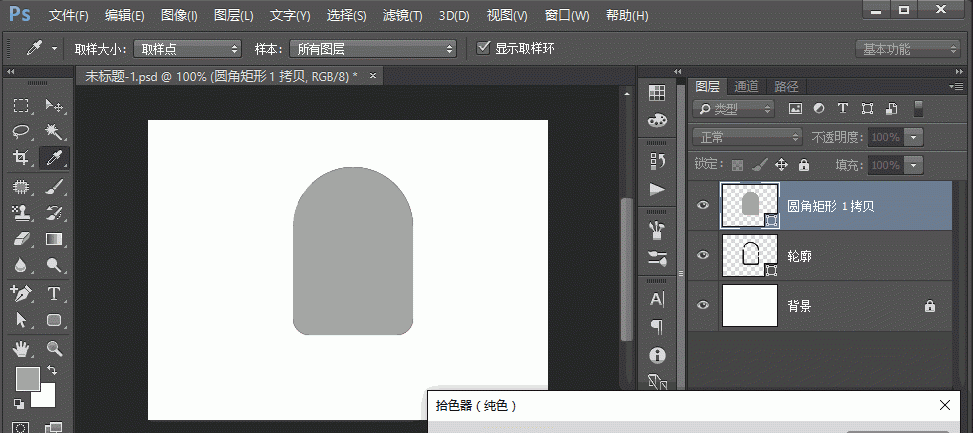Toggle the 显示取样环 checkbox

(x=484, y=48)
